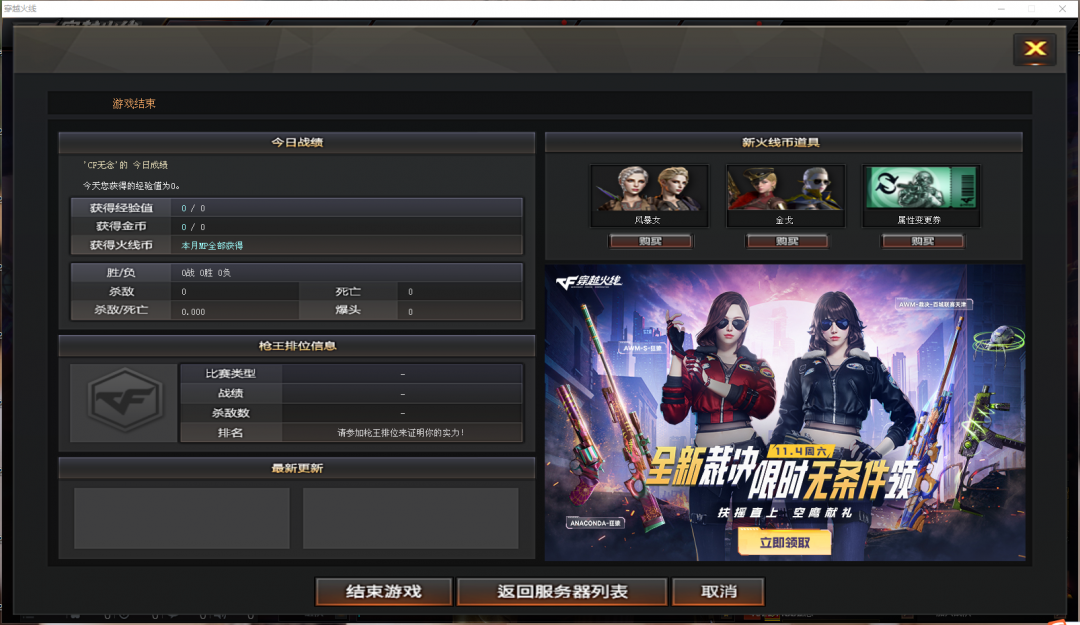Claim reward with 立即领取 button

[x=784, y=542]
